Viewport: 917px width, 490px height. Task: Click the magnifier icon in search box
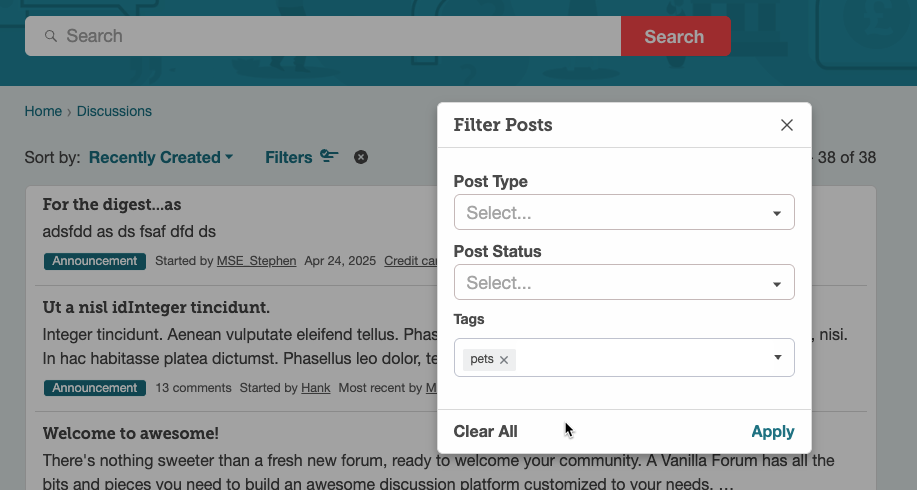51,36
